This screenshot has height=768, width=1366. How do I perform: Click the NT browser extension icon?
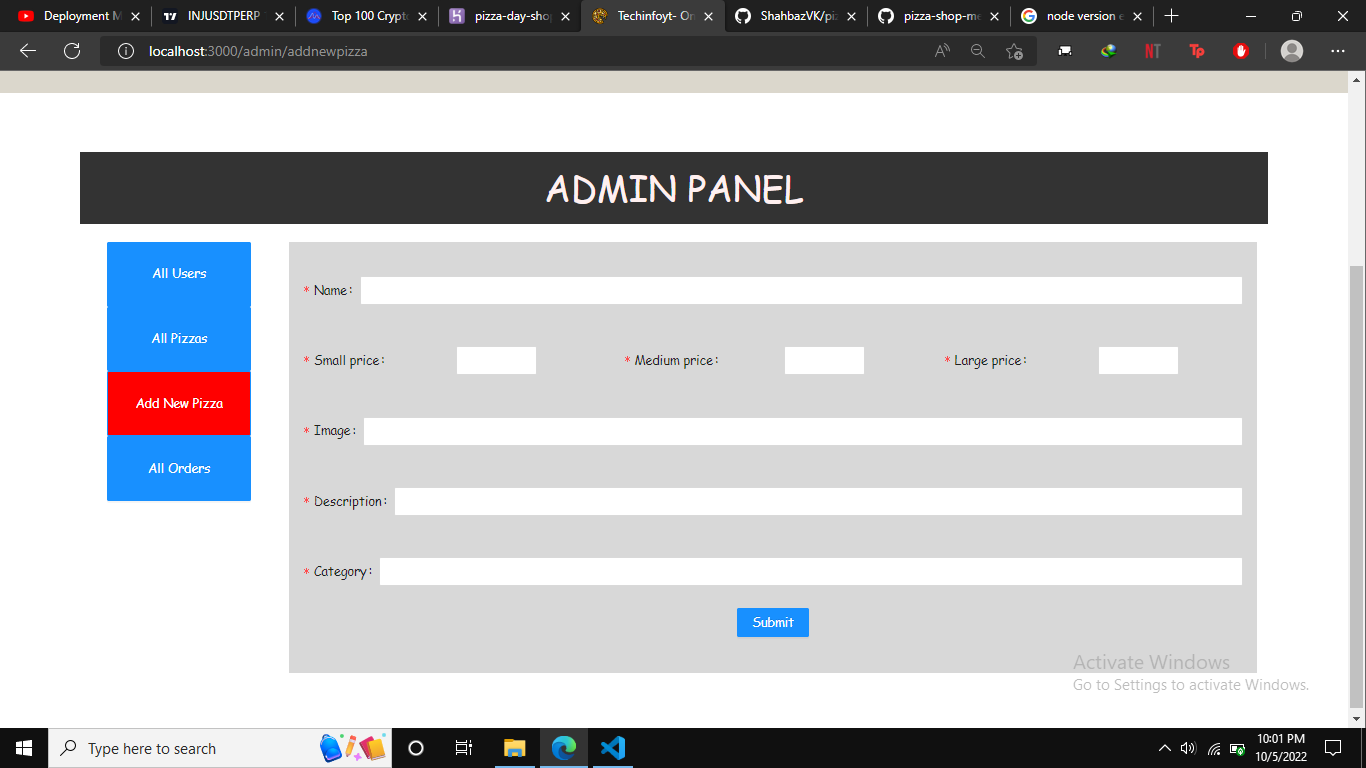(x=1152, y=50)
